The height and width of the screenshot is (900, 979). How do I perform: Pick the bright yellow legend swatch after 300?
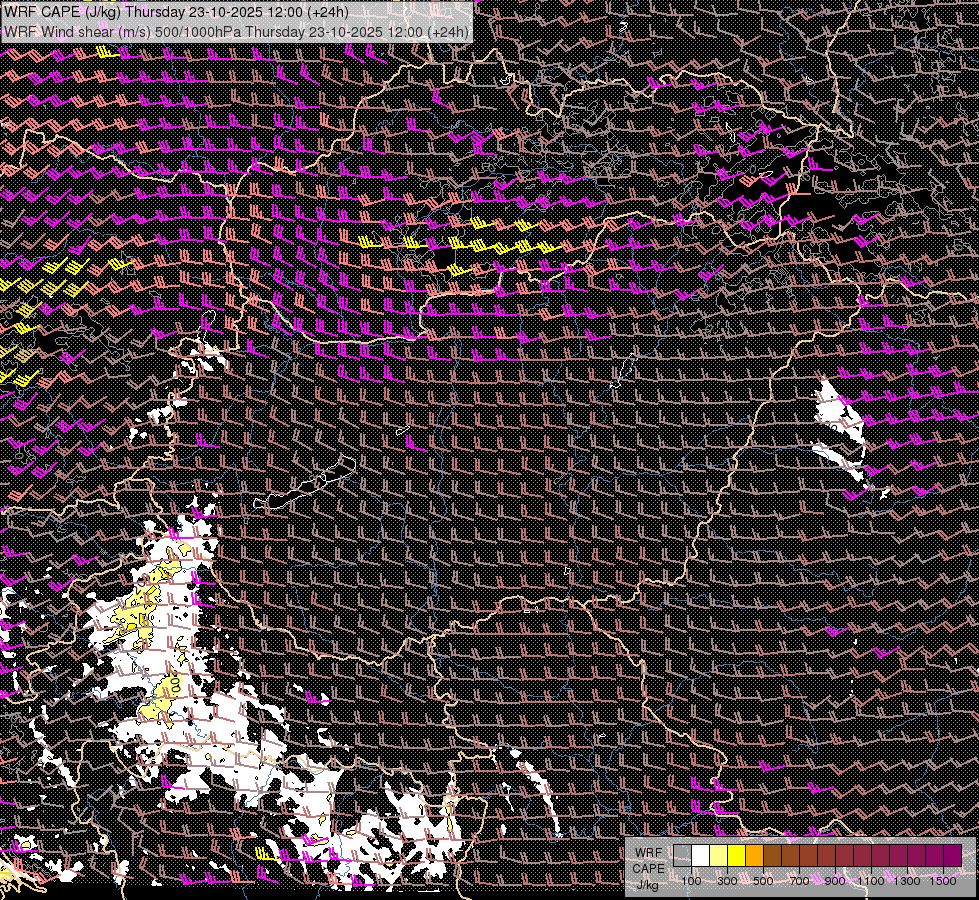pos(737,855)
